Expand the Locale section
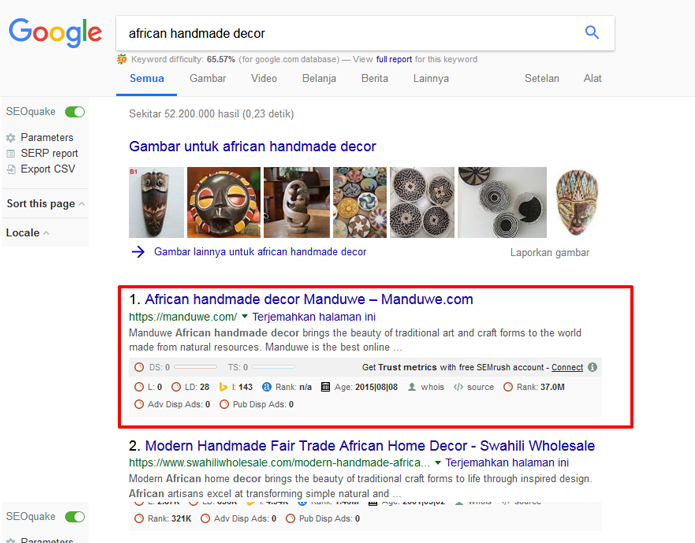 (27, 233)
